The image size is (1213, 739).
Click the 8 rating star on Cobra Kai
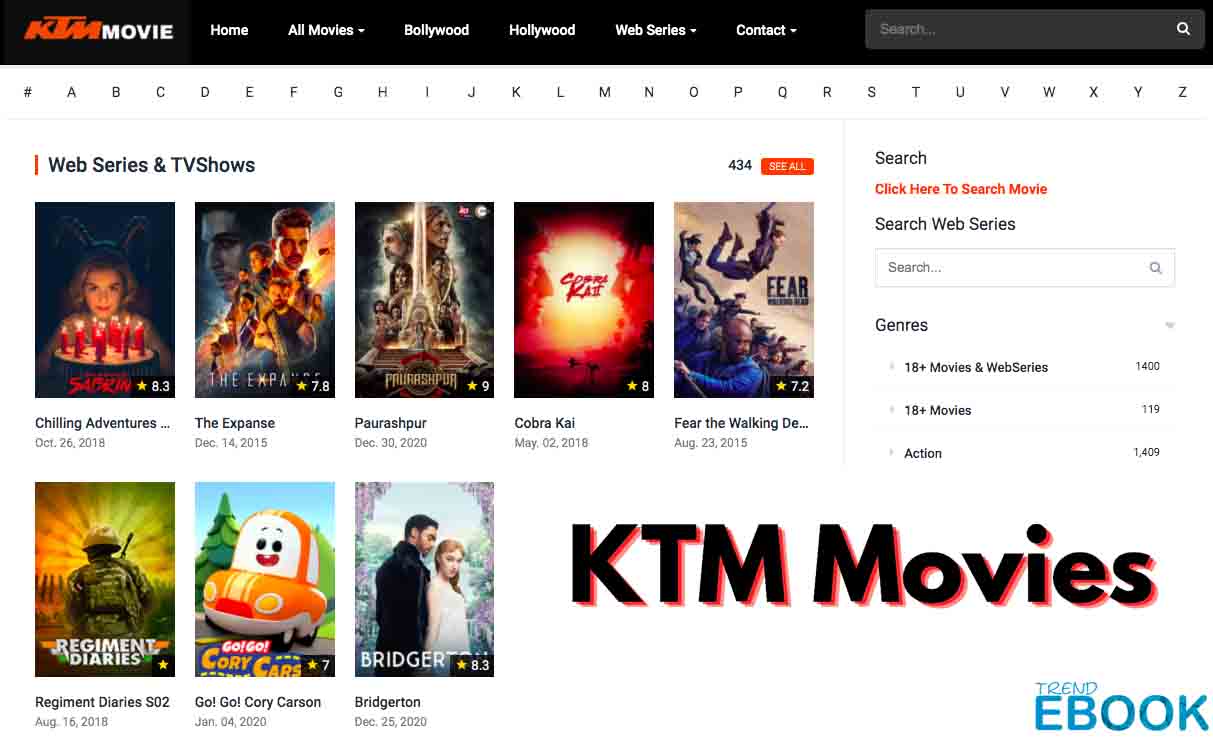[x=632, y=386]
